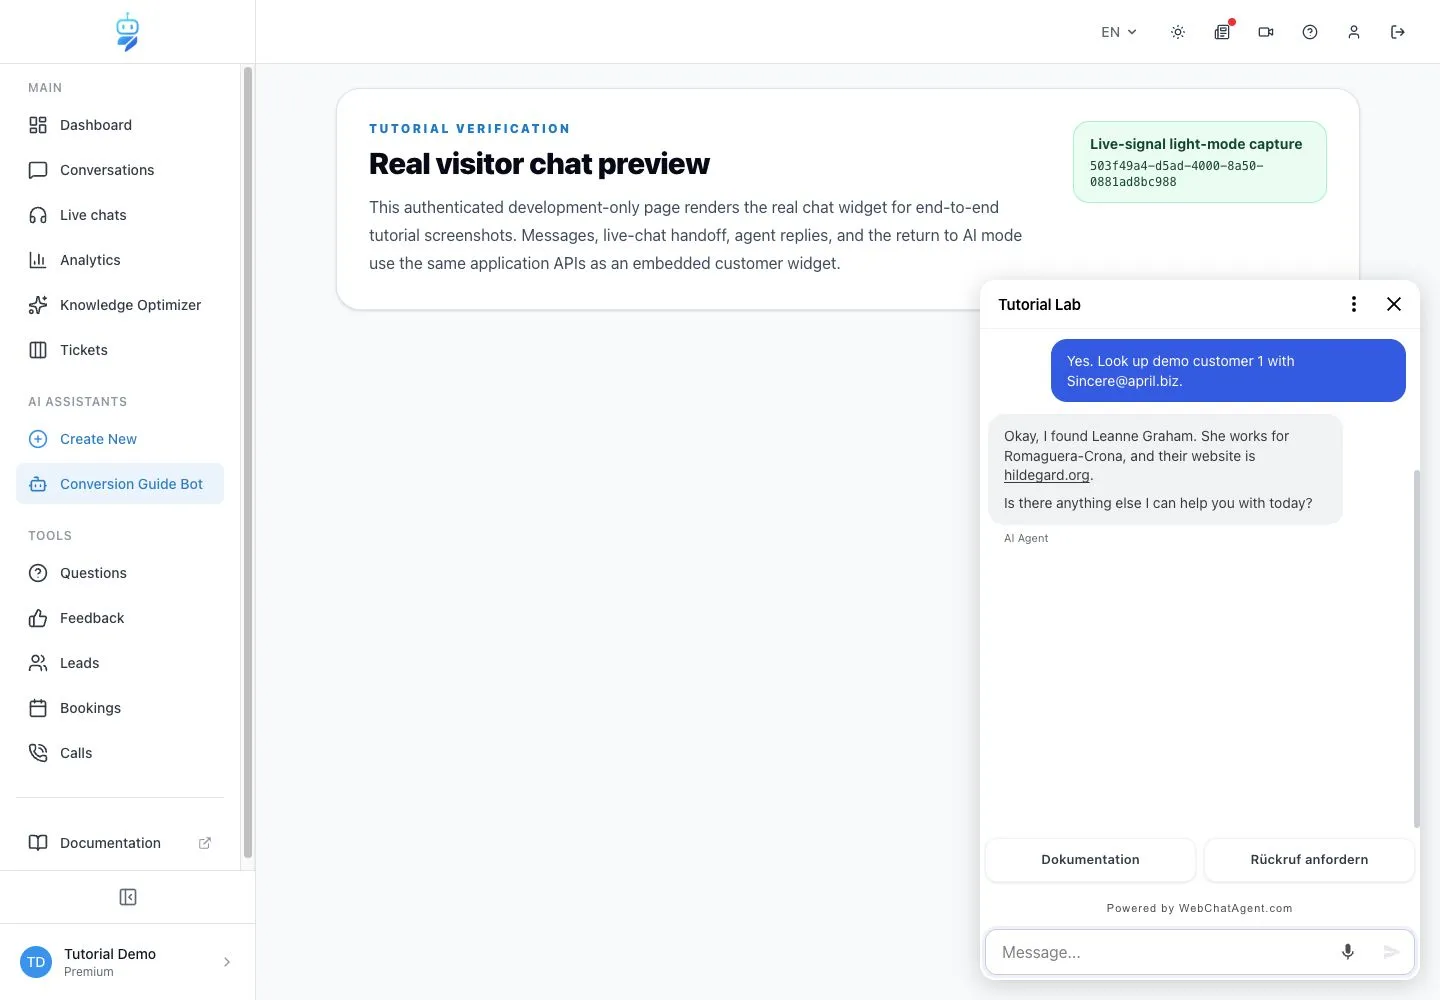Open Dashboard in the sidebar
This screenshot has height=1000, width=1440.
pos(120,125)
